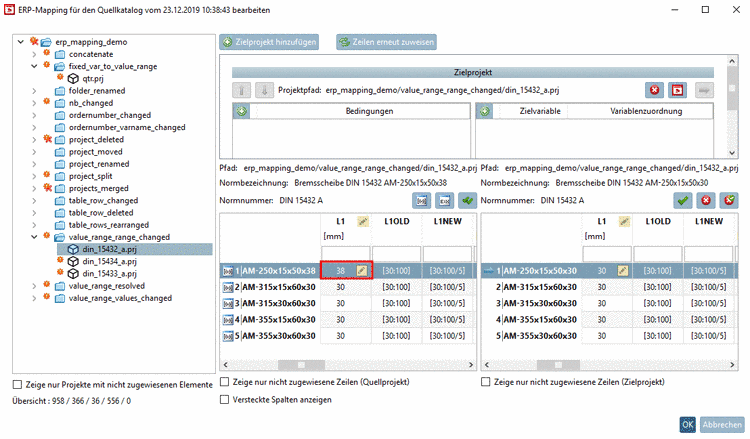The height and width of the screenshot is (439, 750).
Task: Expand the project_deleted folder
Action: pos(34,139)
